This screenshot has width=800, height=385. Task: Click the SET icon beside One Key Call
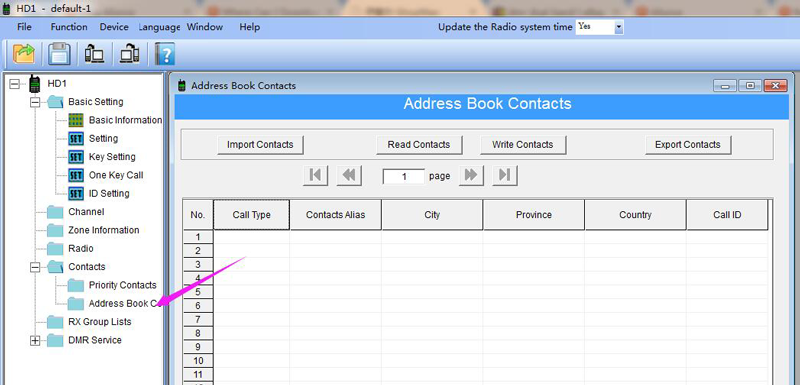point(76,175)
